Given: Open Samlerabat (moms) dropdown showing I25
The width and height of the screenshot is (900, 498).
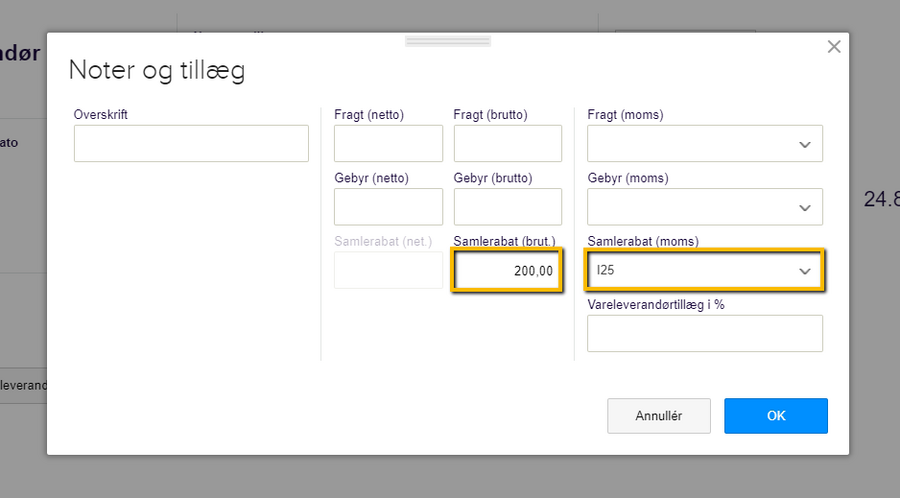Looking at the screenshot, I should [704, 270].
